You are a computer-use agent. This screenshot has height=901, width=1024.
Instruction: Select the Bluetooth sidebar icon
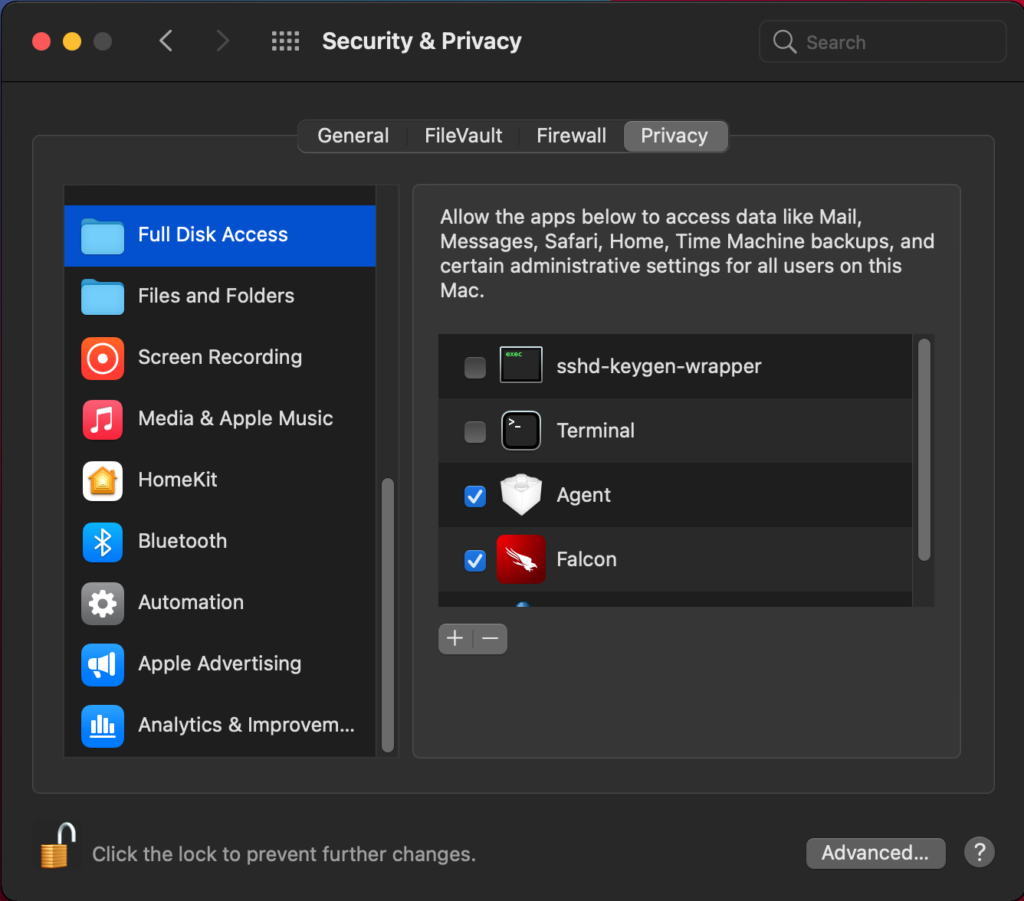[x=102, y=541]
